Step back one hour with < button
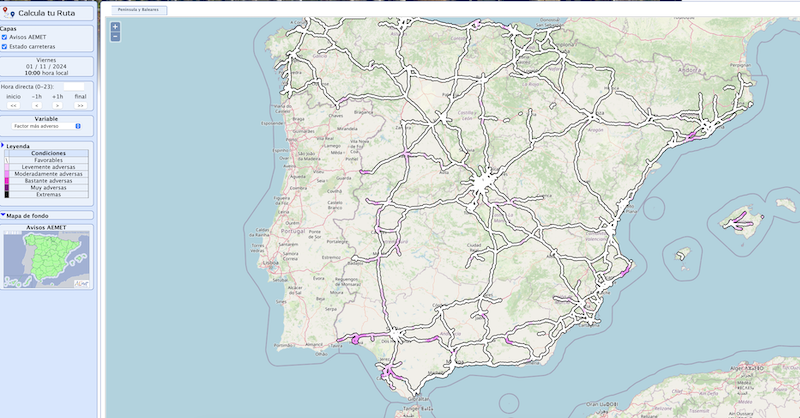Viewport: 800px width, 418px height. [36, 104]
